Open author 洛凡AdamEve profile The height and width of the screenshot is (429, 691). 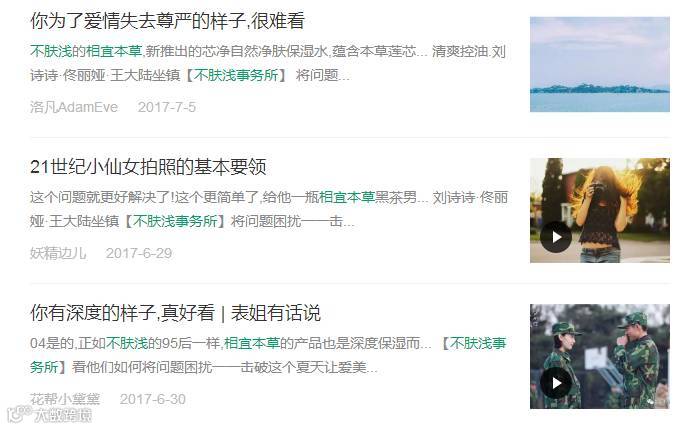point(74,107)
